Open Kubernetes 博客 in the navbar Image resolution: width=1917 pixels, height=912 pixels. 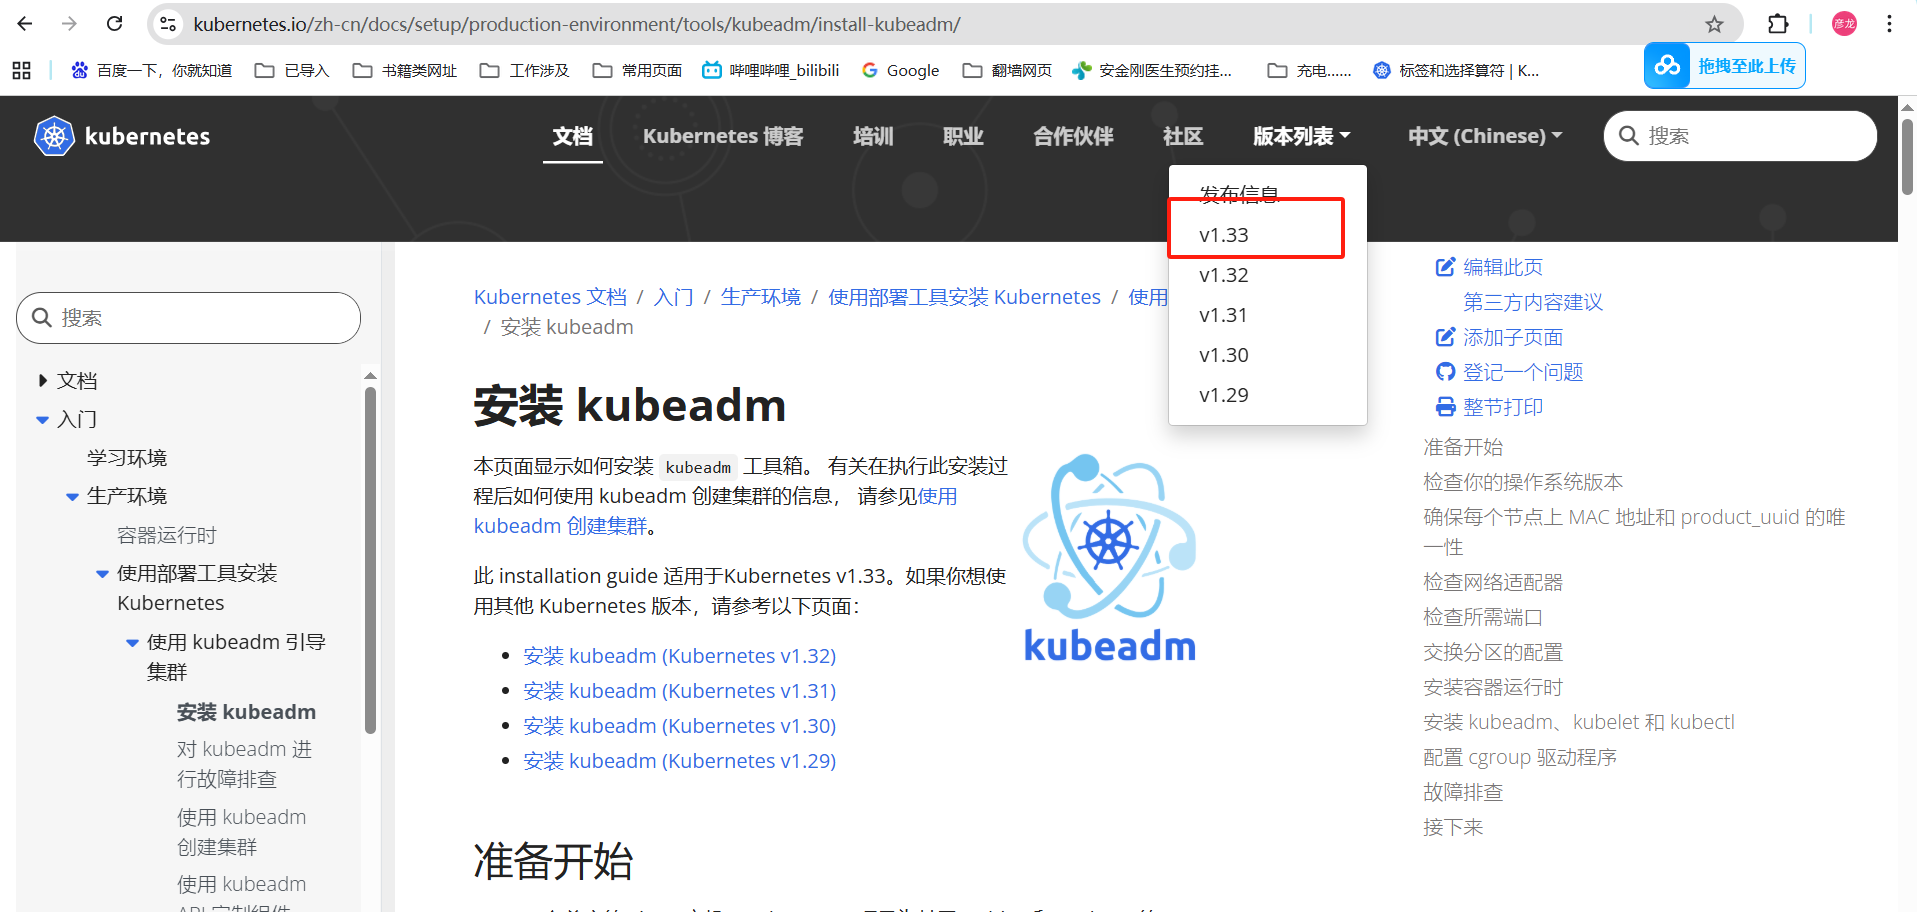(x=723, y=136)
